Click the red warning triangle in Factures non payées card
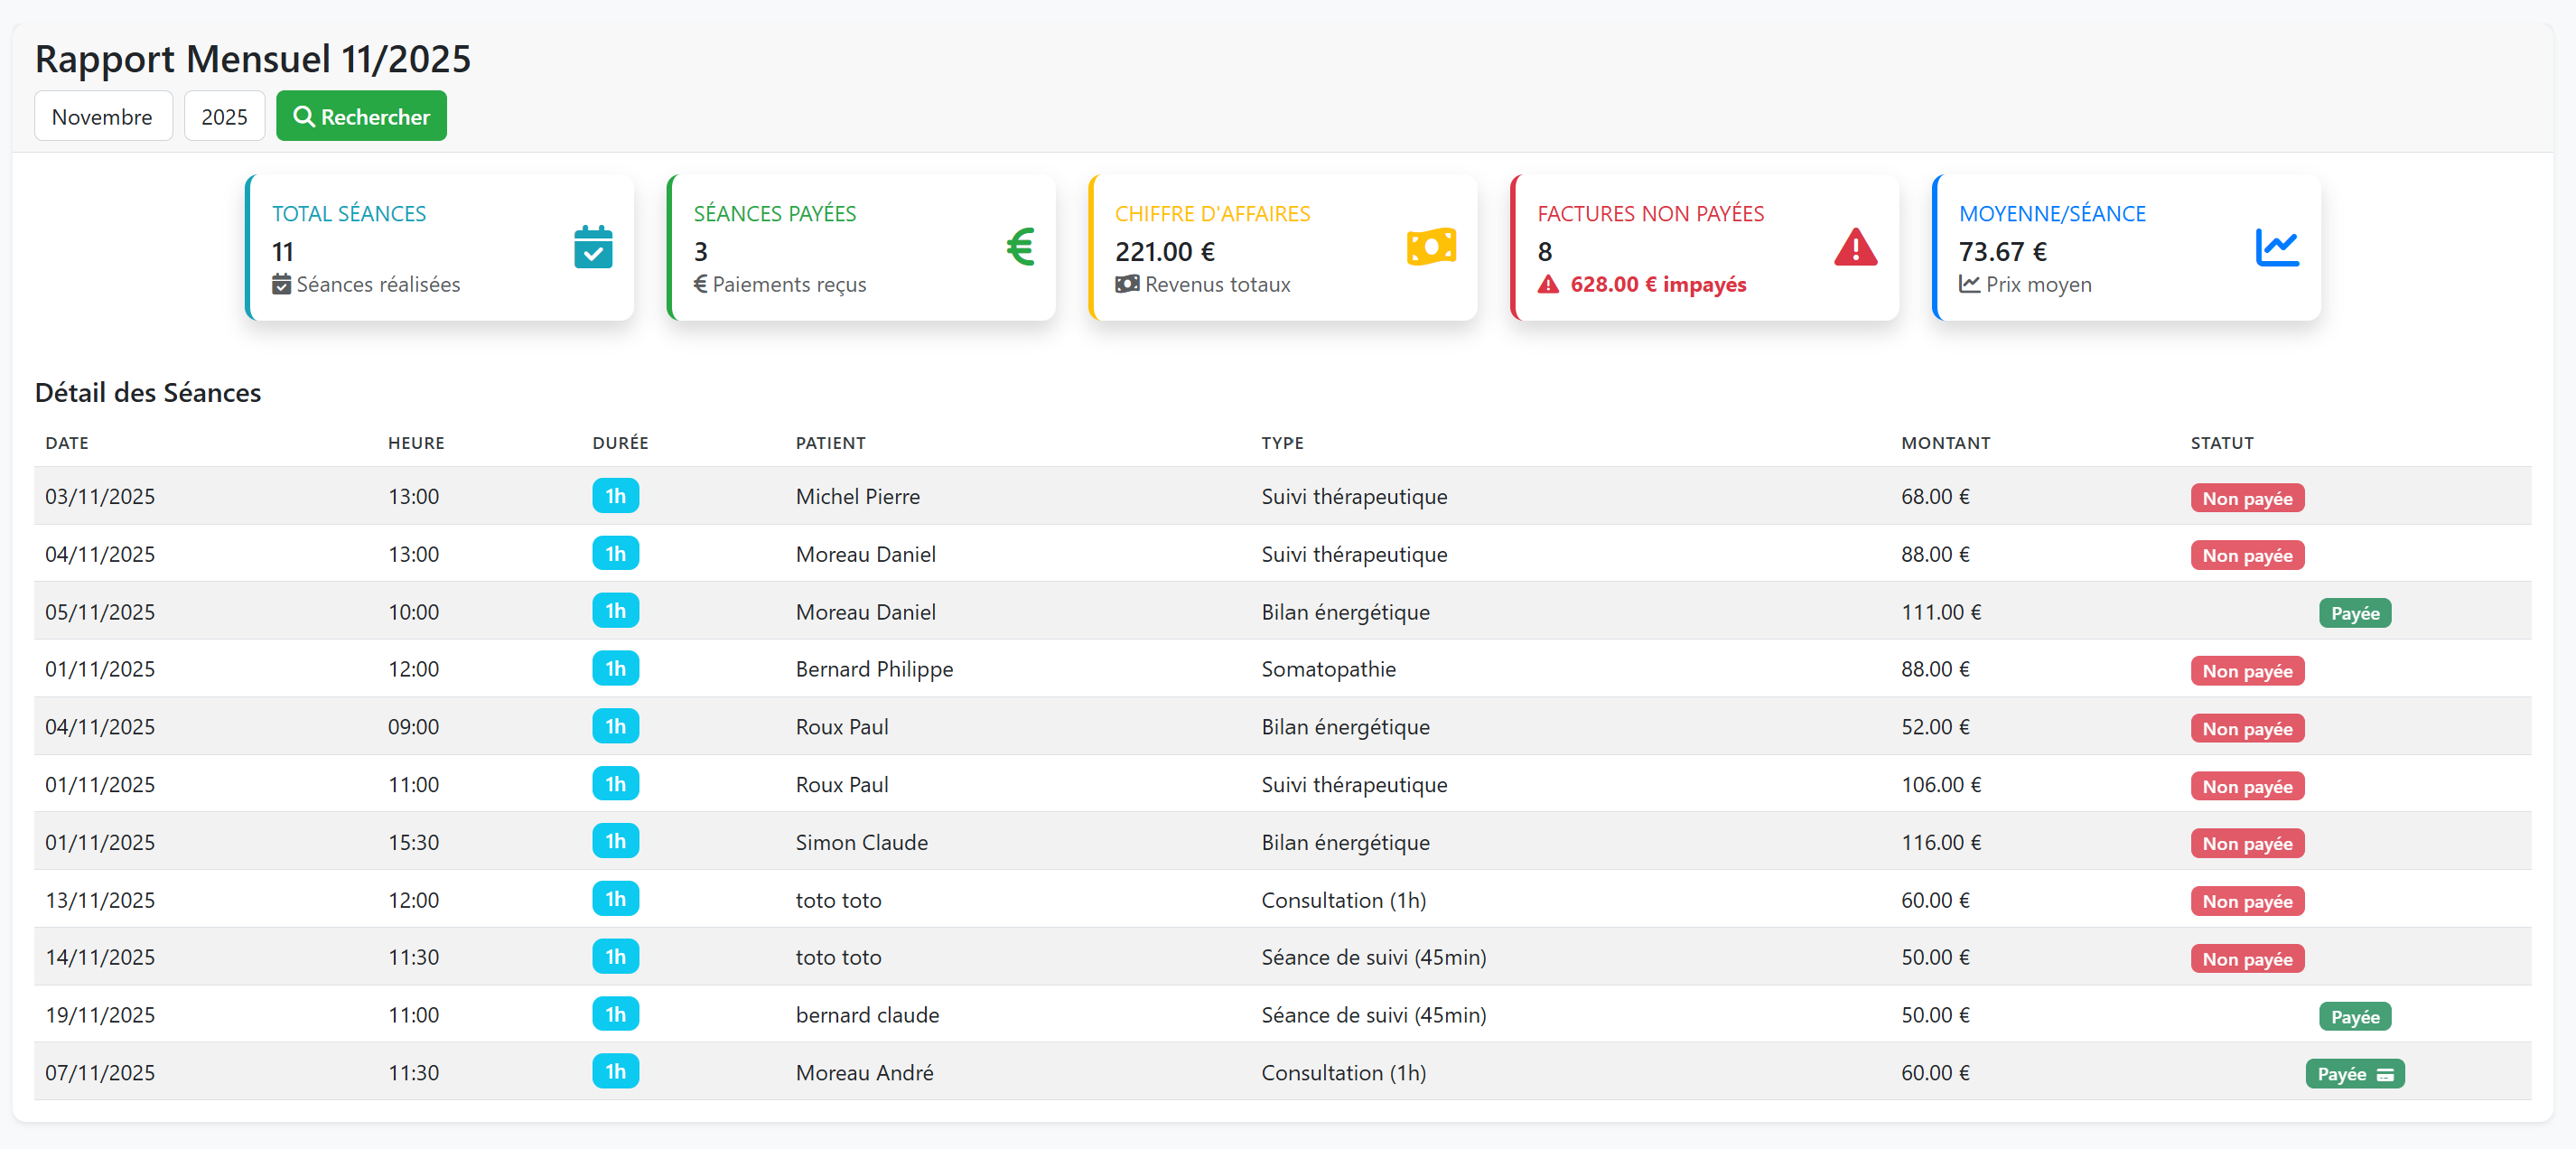Image resolution: width=2576 pixels, height=1149 pixels. click(1854, 247)
